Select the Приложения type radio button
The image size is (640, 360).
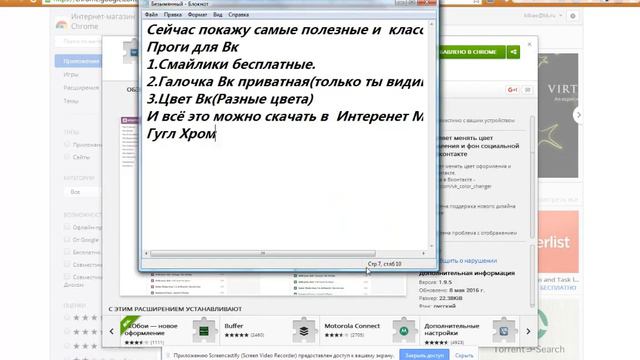[x=67, y=144]
